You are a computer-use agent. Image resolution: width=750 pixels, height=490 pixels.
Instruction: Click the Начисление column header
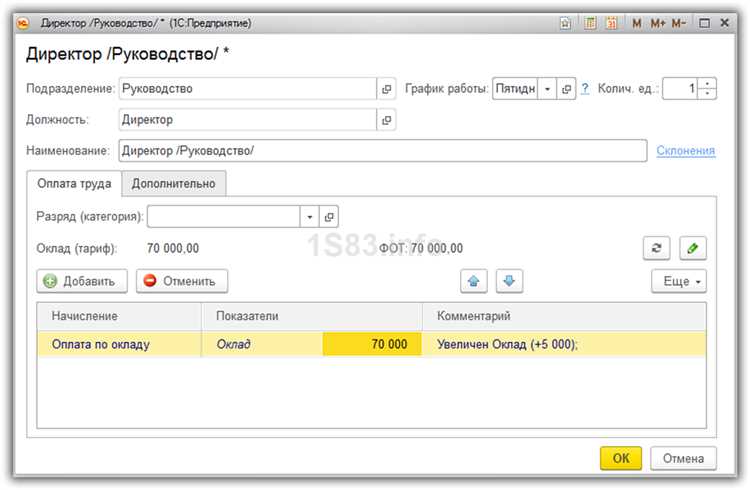tap(119, 316)
